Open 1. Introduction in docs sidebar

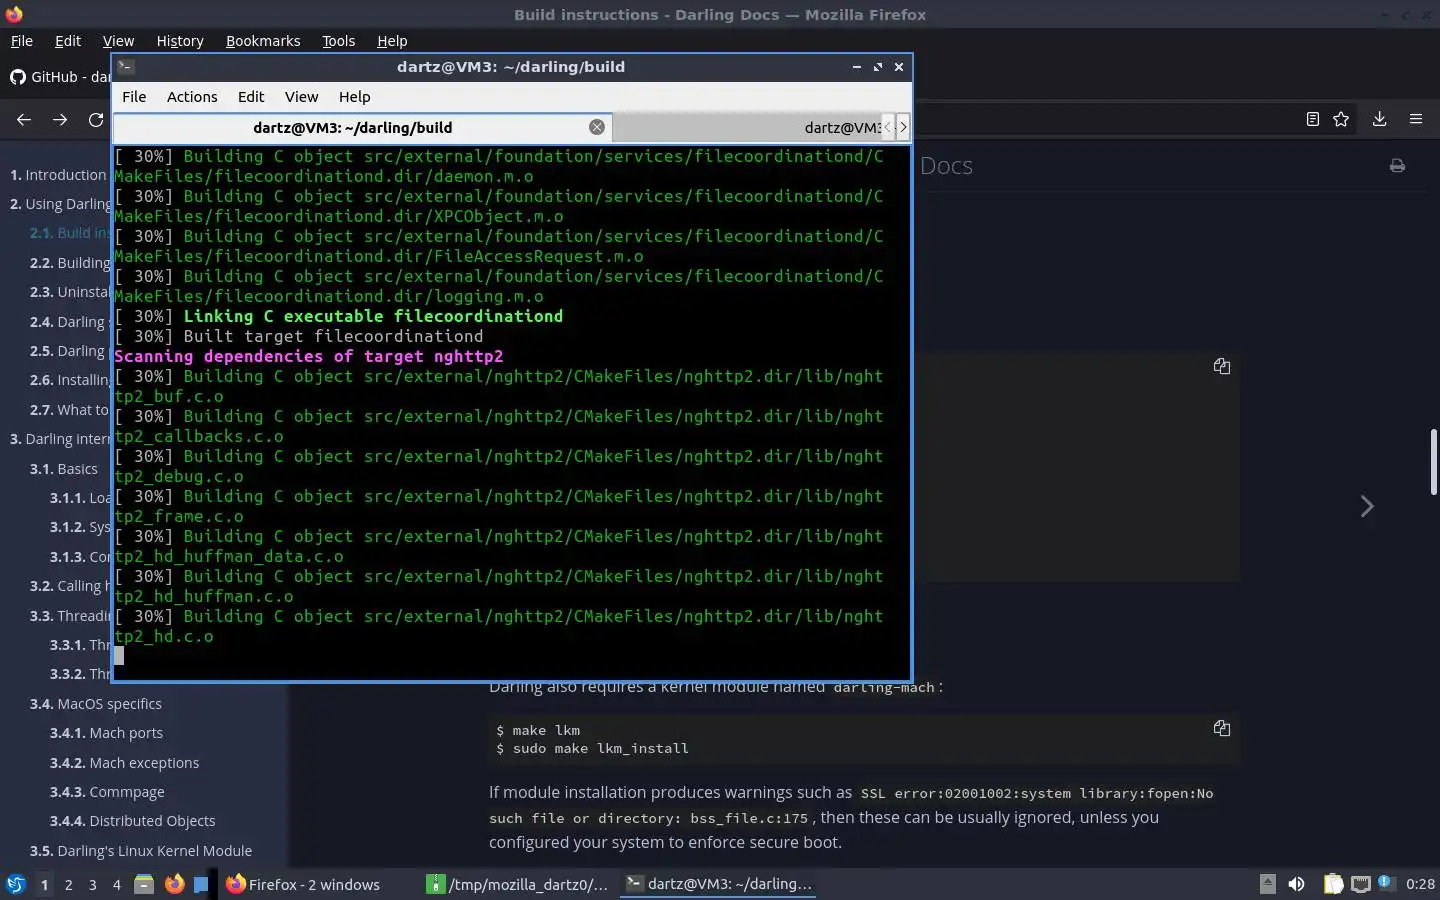point(58,175)
